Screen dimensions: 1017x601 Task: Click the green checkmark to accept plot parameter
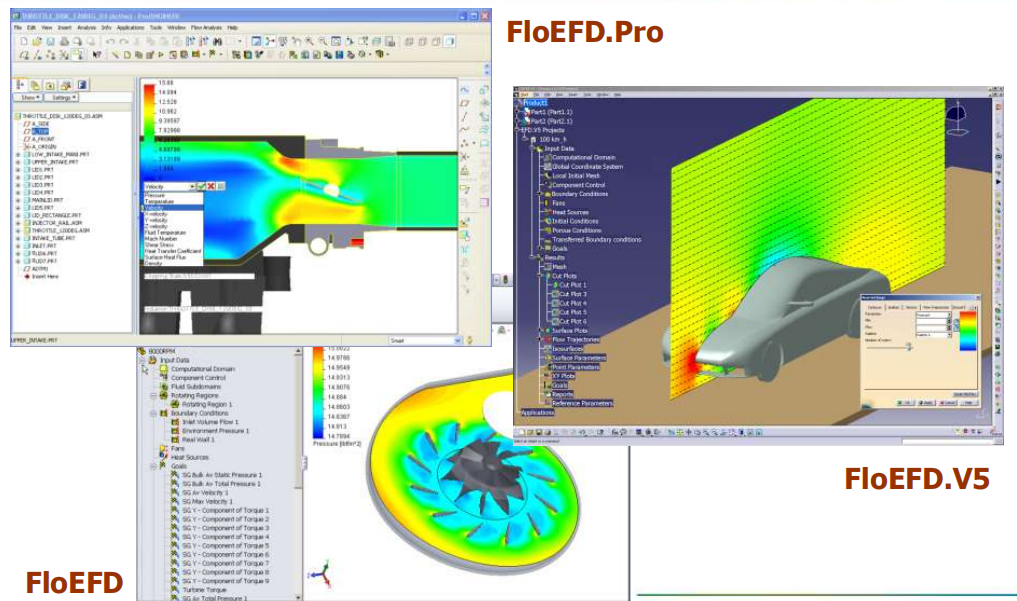(201, 186)
